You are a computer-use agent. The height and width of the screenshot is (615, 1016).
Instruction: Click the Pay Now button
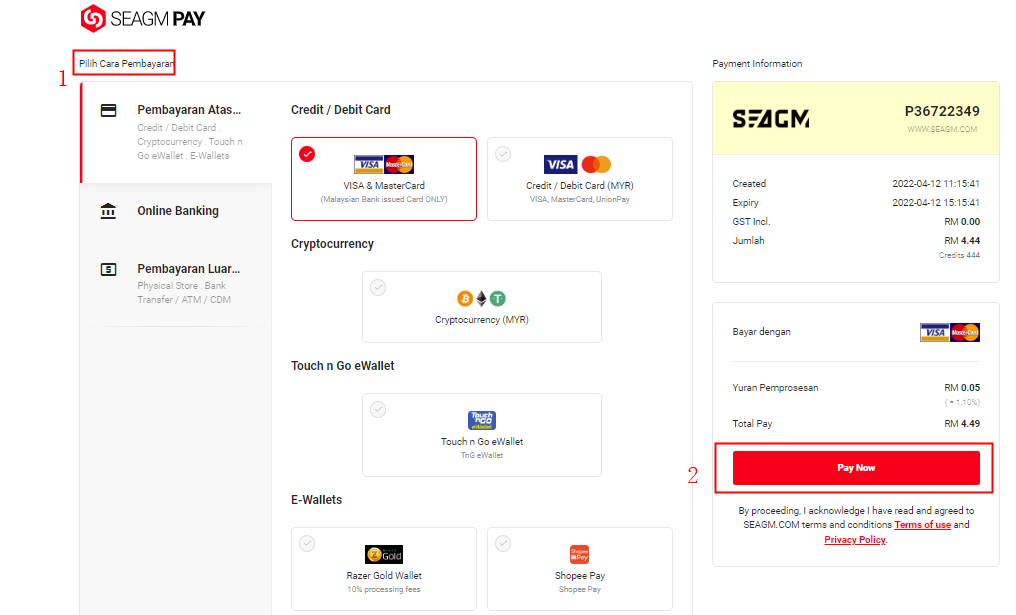(856, 468)
